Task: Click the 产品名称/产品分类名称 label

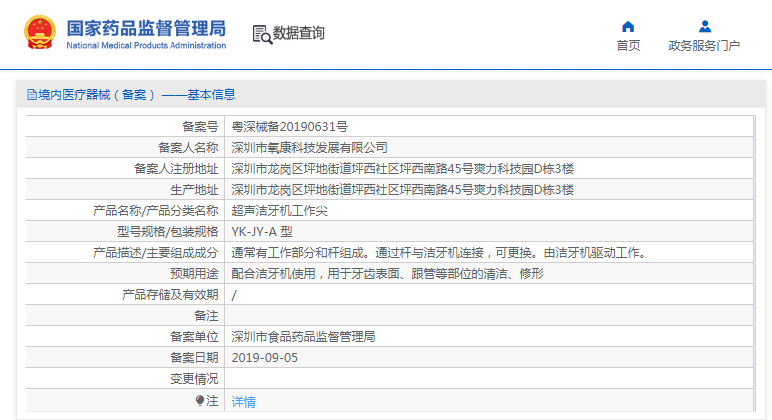Action: click(155, 211)
